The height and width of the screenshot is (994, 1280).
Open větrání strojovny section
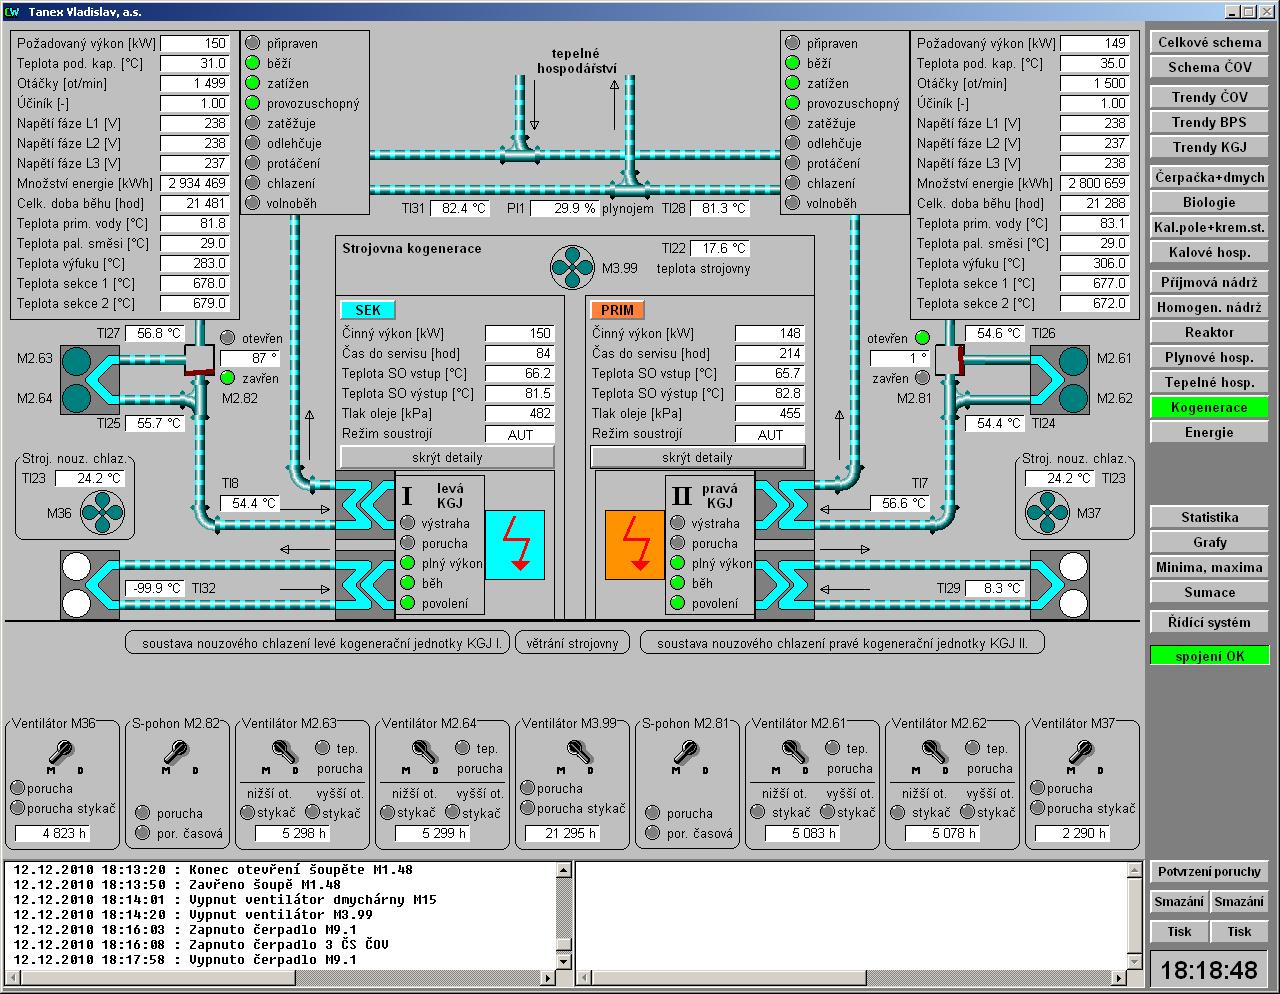(x=573, y=643)
